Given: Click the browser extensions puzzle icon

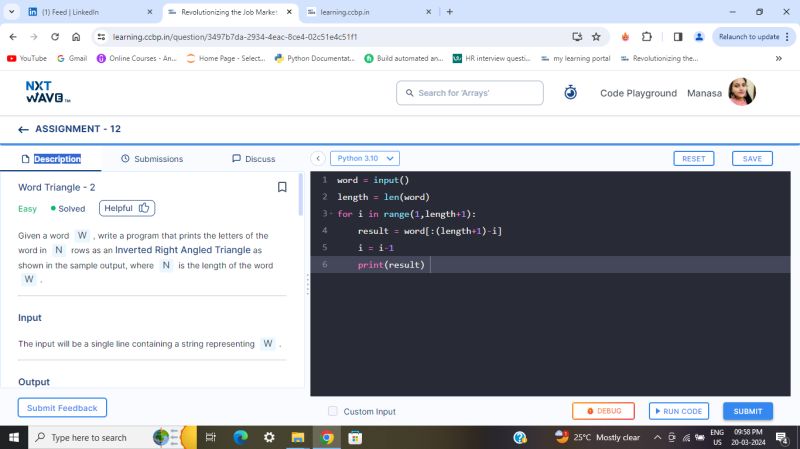Looking at the screenshot, I should (647, 37).
